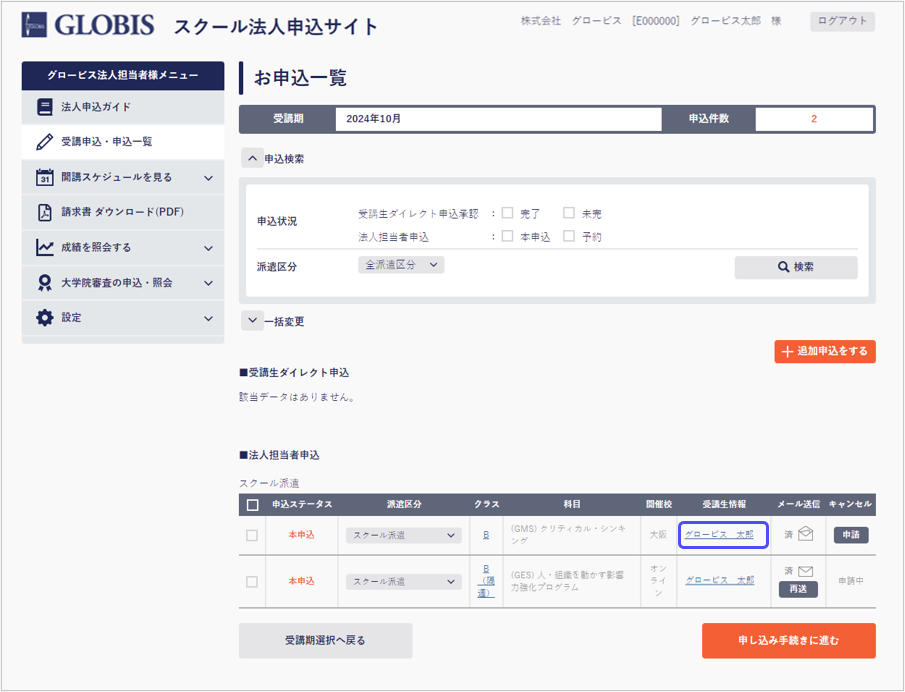Open 受講申込・申込一覧 menu item
Screen dimensions: 905x692
123,142
